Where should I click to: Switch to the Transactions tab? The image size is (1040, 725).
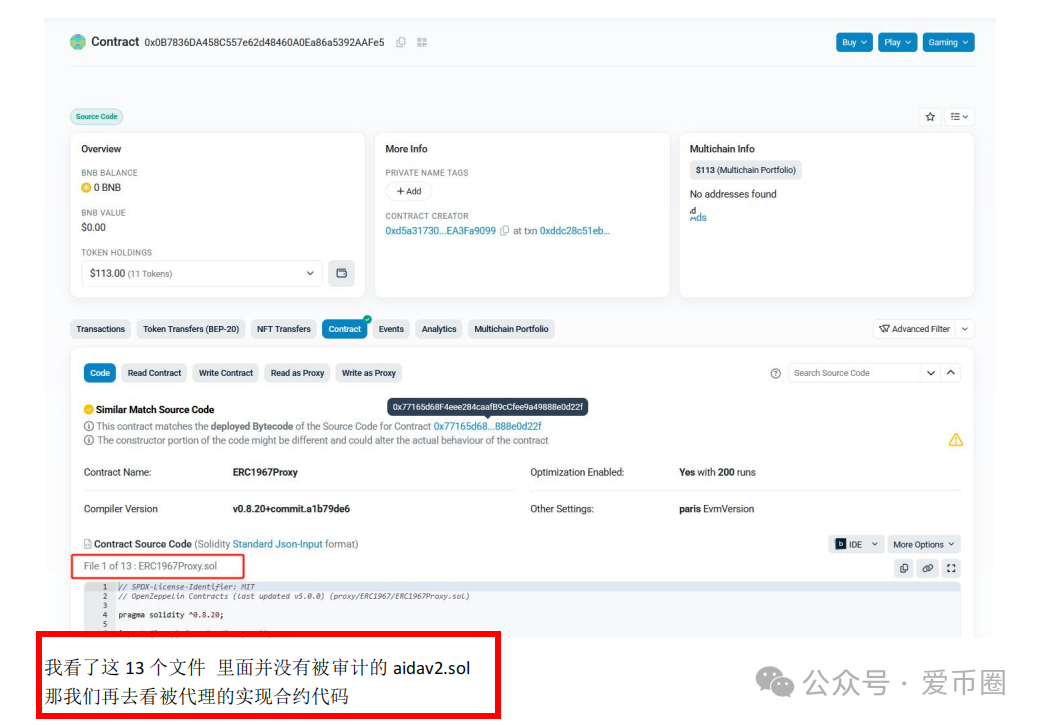[100, 329]
